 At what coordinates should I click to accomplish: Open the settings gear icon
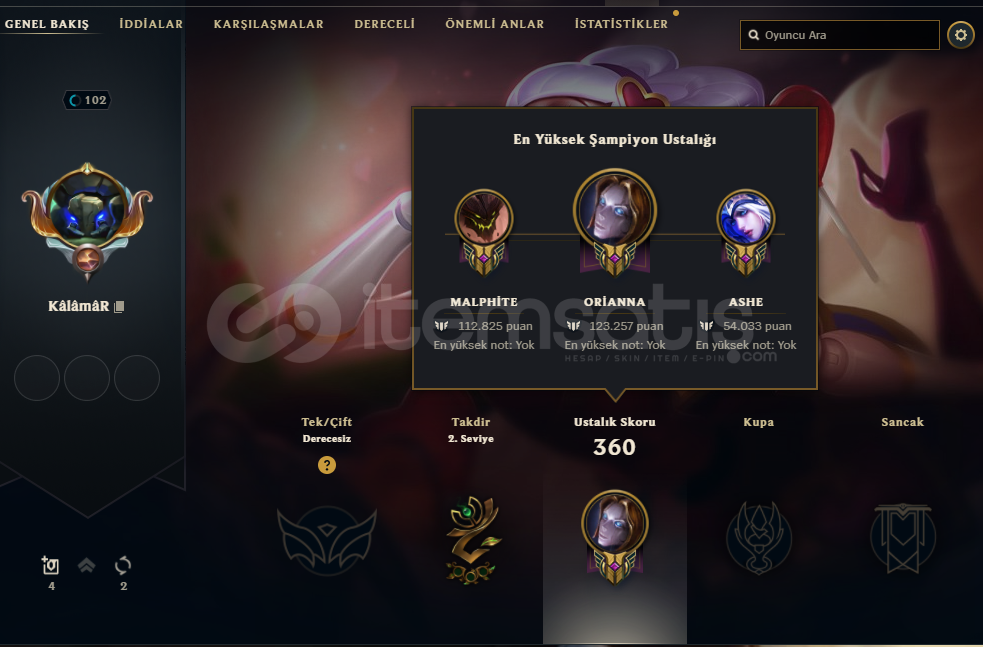[x=960, y=35]
